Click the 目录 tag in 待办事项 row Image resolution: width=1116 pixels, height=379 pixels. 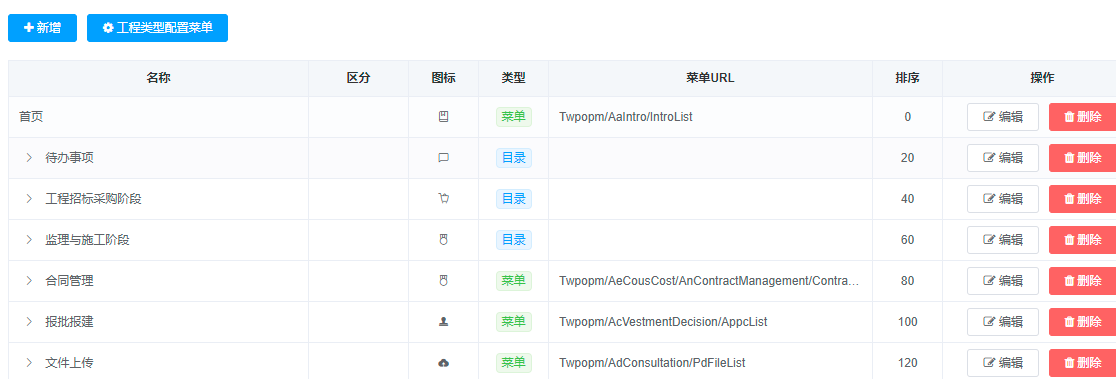coord(514,158)
